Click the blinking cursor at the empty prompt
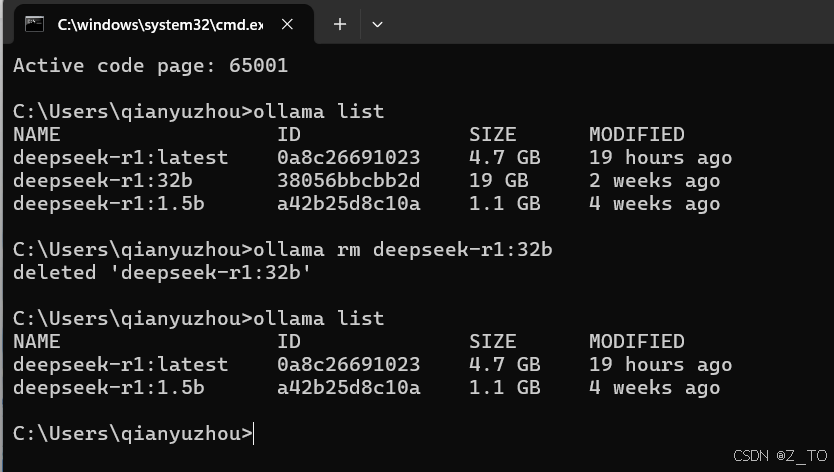 point(254,434)
